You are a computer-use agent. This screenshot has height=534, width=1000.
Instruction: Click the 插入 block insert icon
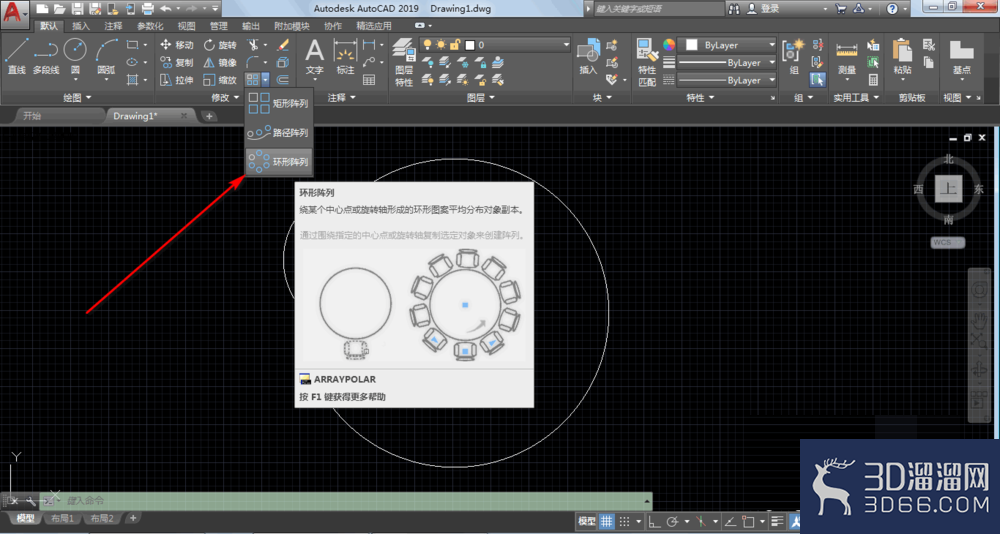588,57
